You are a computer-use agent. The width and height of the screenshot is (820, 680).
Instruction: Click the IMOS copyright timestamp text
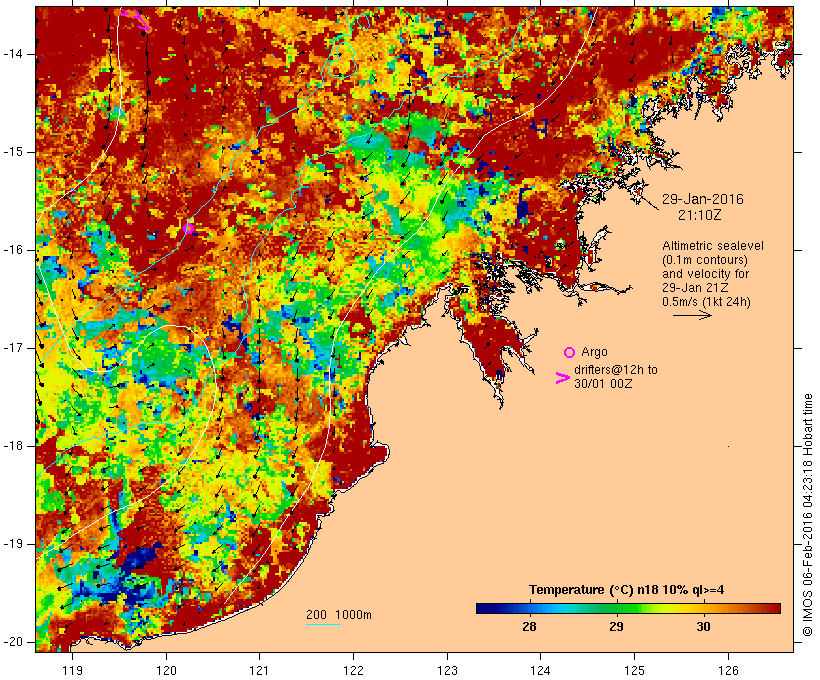(807, 515)
